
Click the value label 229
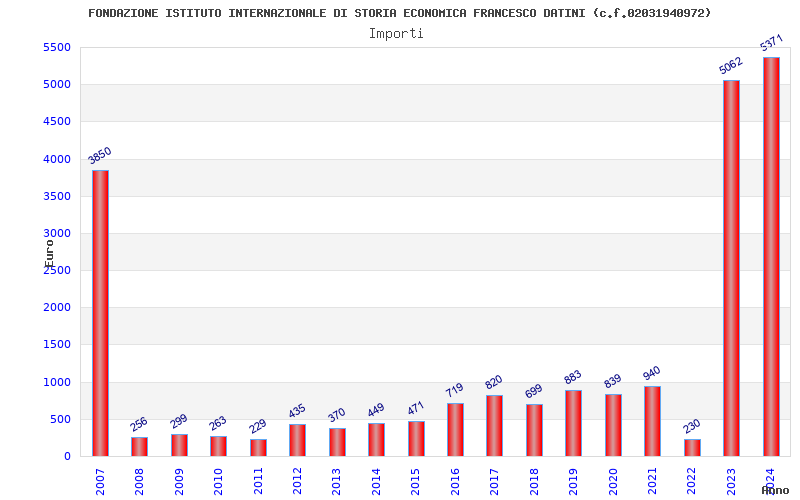point(258,426)
